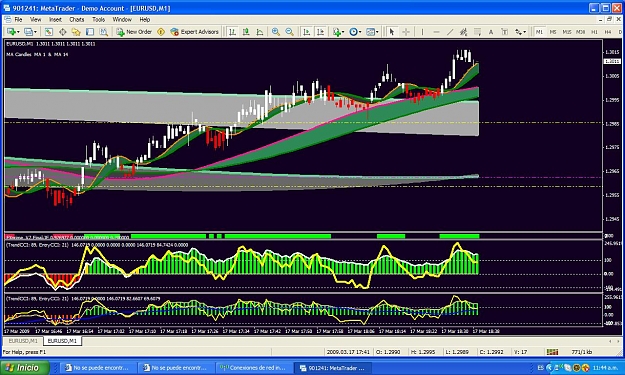Select the M30 timeframe button
Viewport: 625px width, 375px height.
580,32
